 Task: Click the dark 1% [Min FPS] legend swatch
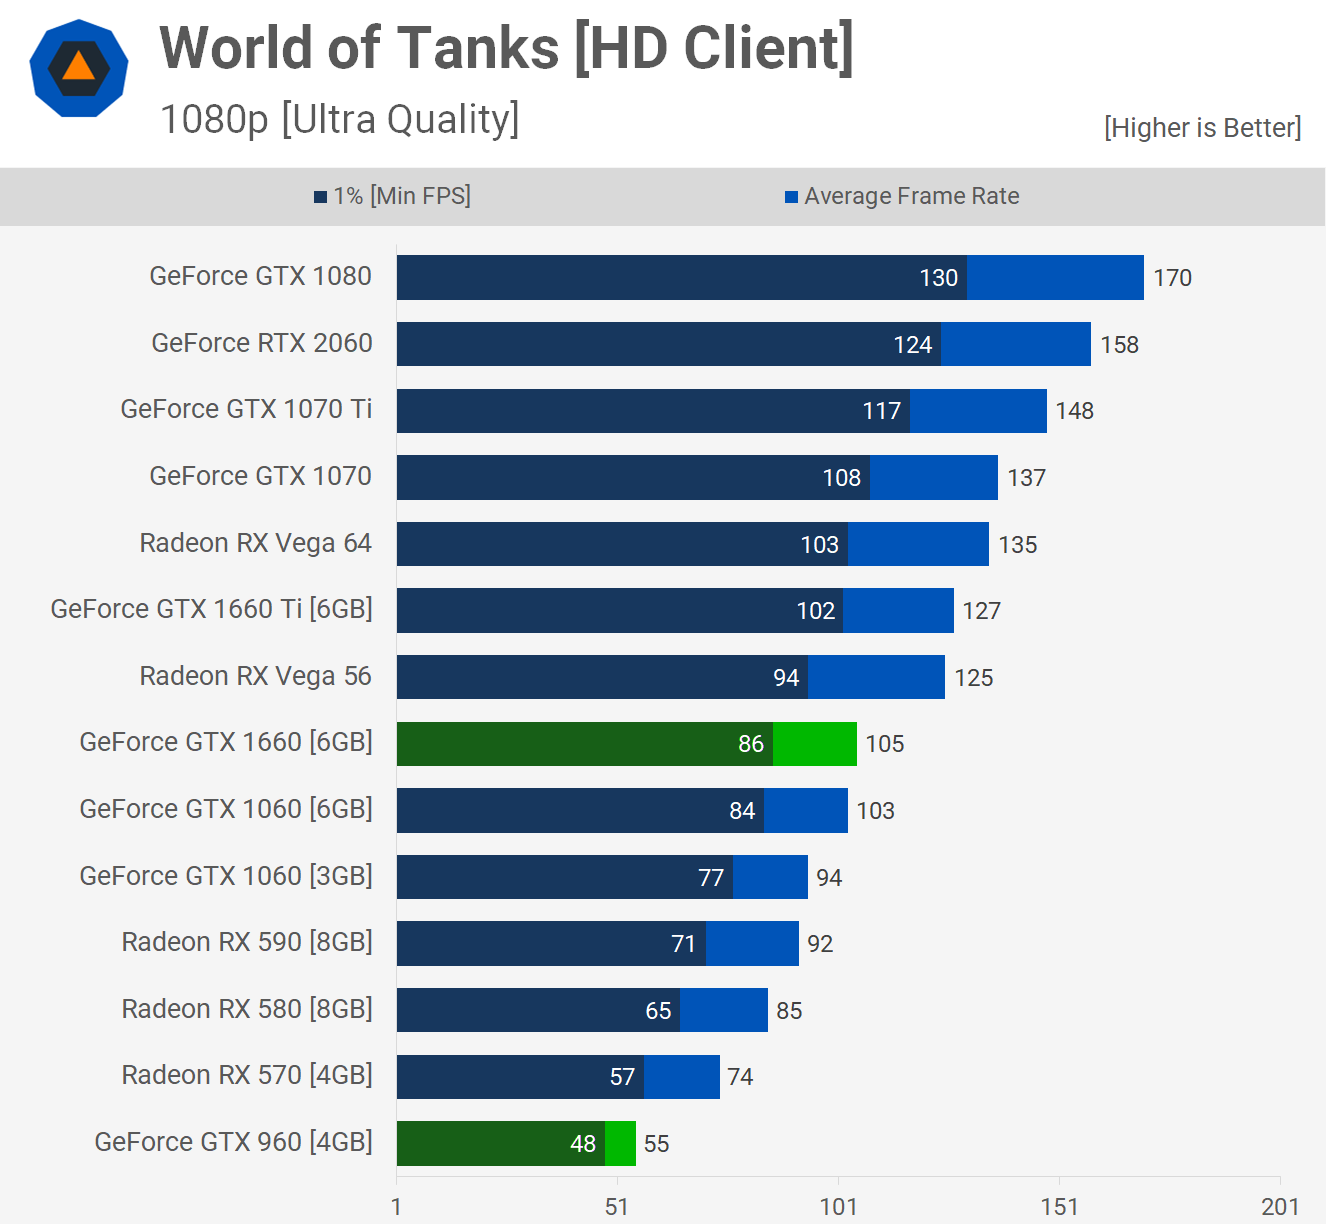(x=320, y=197)
